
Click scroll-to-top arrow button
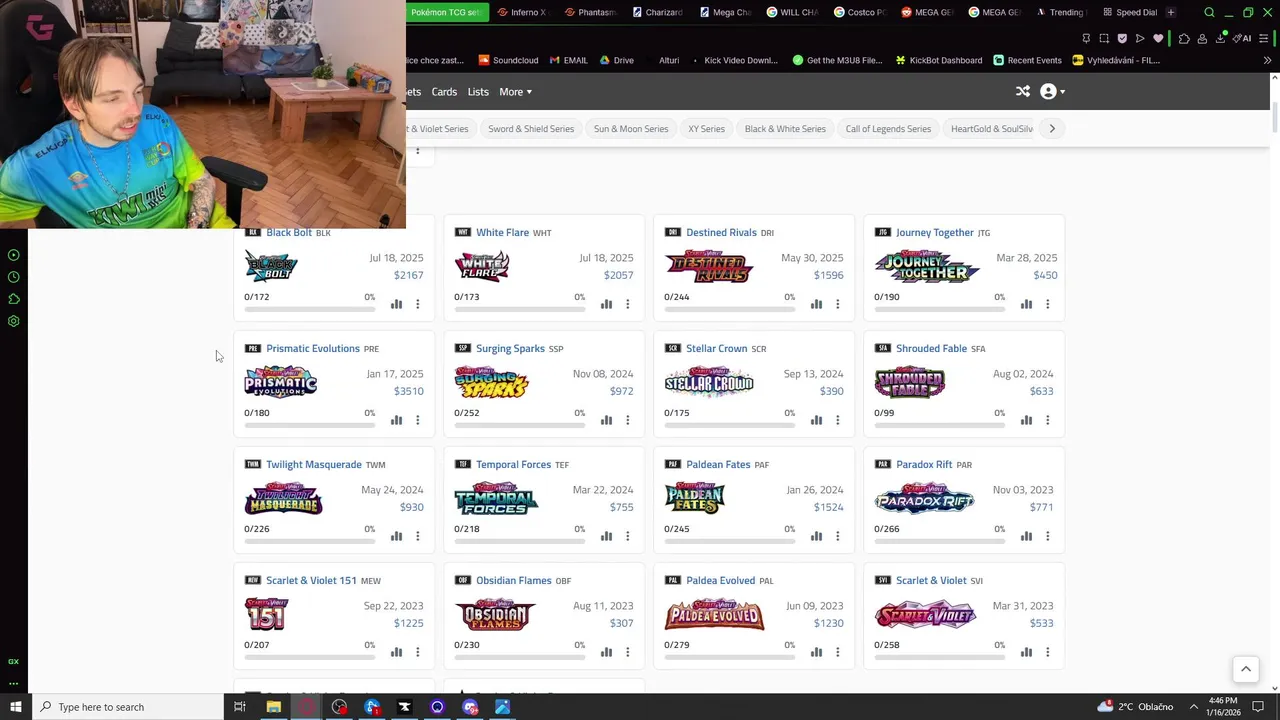point(1246,669)
